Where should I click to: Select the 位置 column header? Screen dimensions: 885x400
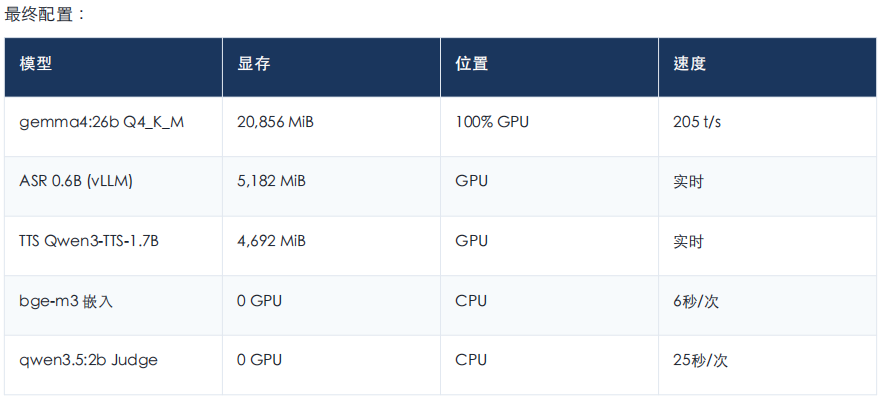[x=472, y=64]
